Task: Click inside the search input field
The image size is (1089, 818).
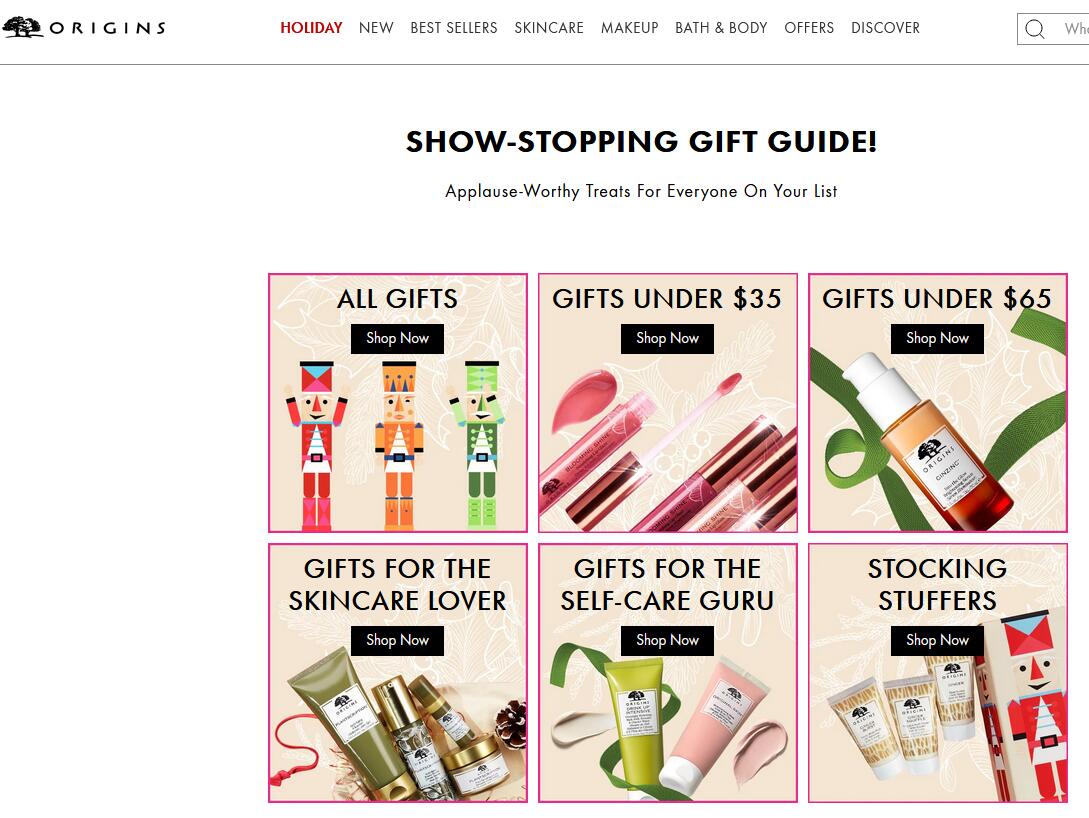Action: point(1070,28)
